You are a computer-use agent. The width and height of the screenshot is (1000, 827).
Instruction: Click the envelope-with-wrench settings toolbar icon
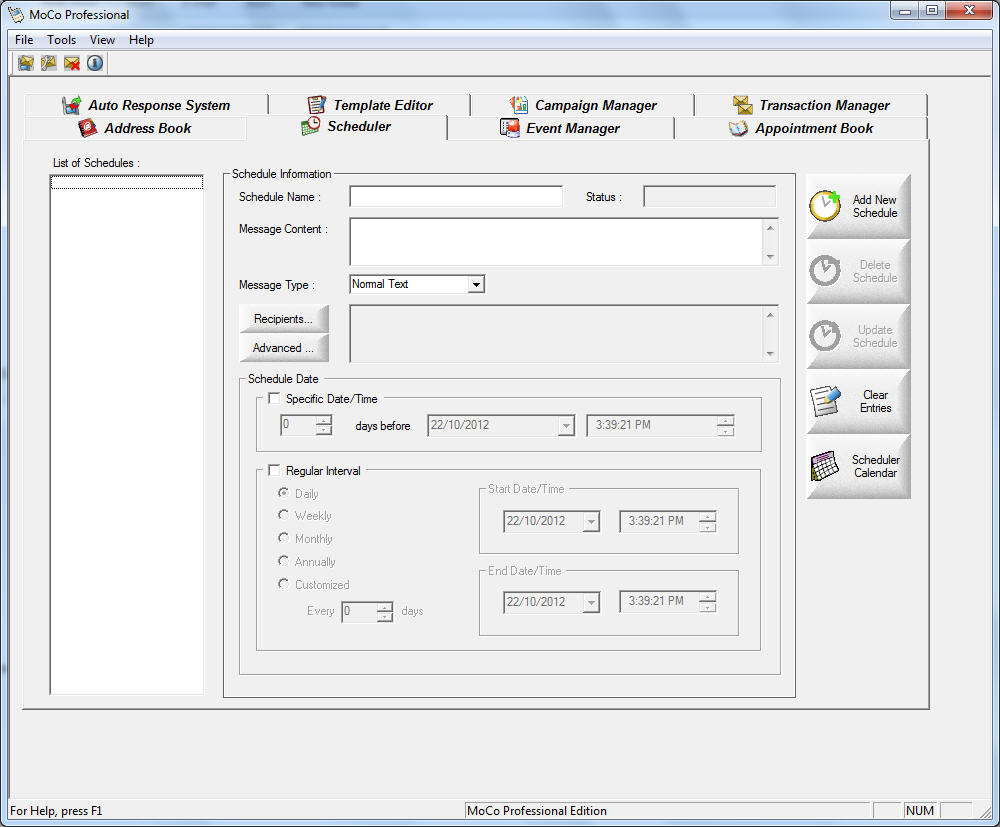(x=48, y=63)
